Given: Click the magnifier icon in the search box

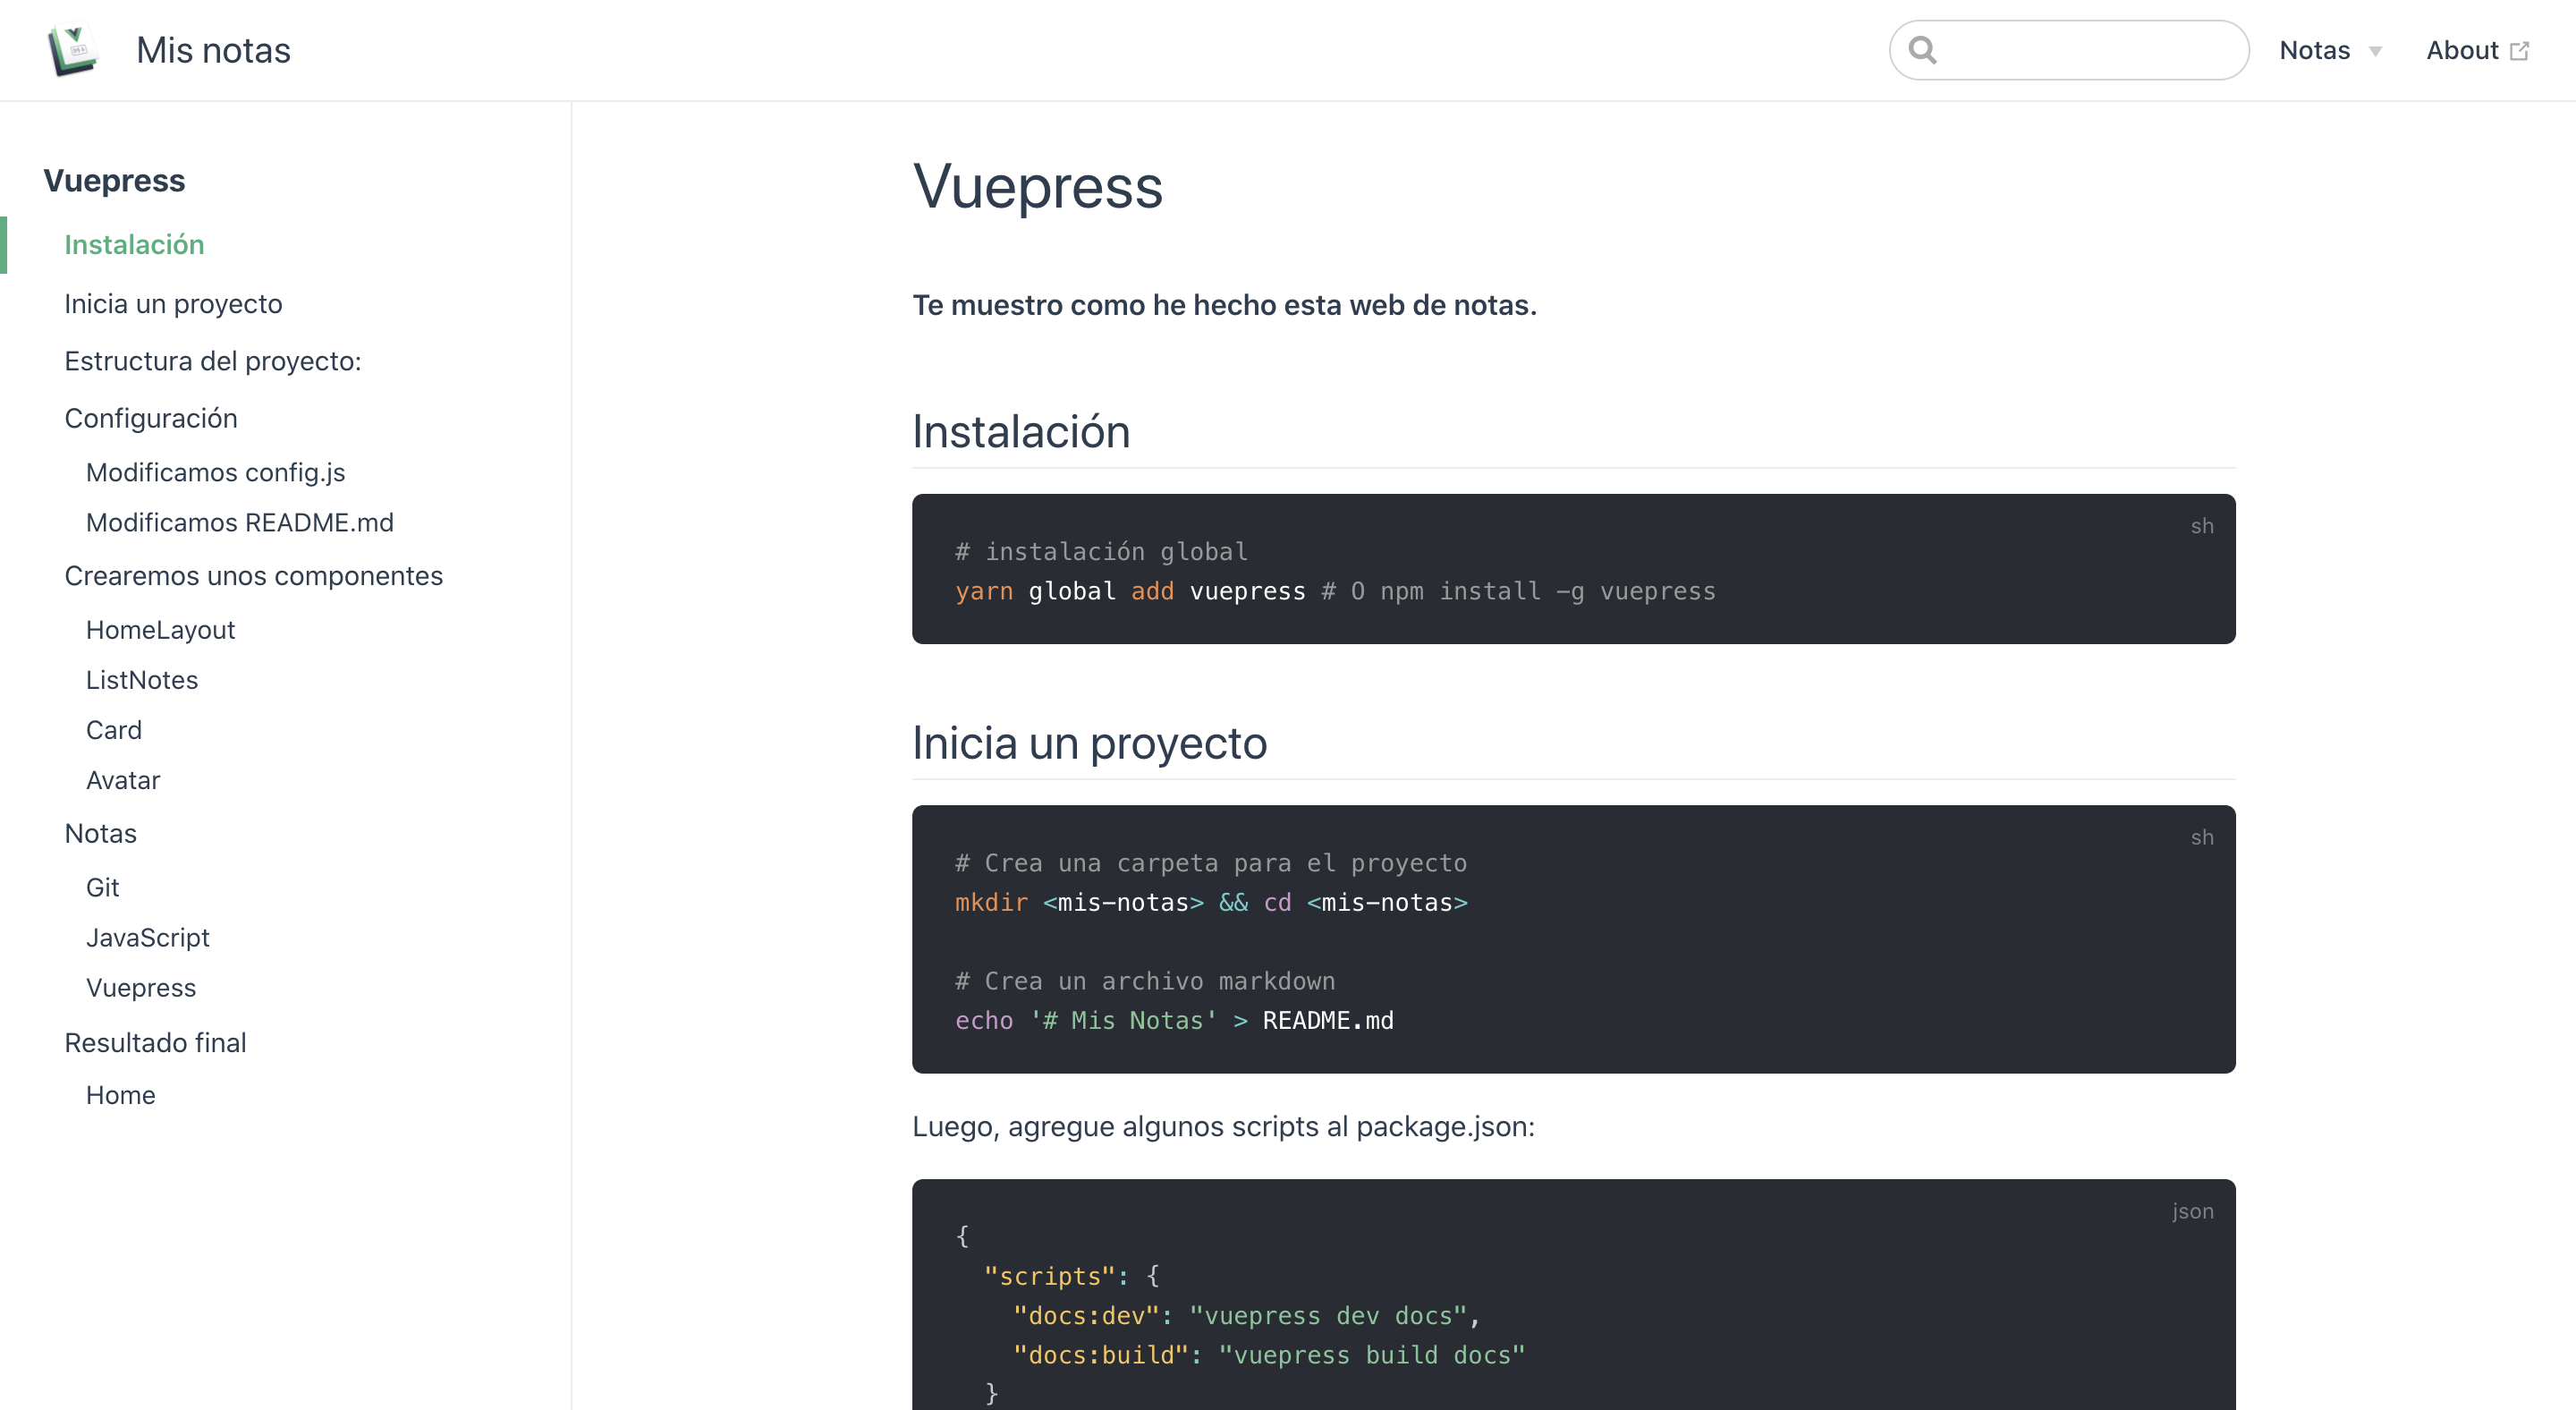Looking at the screenshot, I should click(1922, 50).
